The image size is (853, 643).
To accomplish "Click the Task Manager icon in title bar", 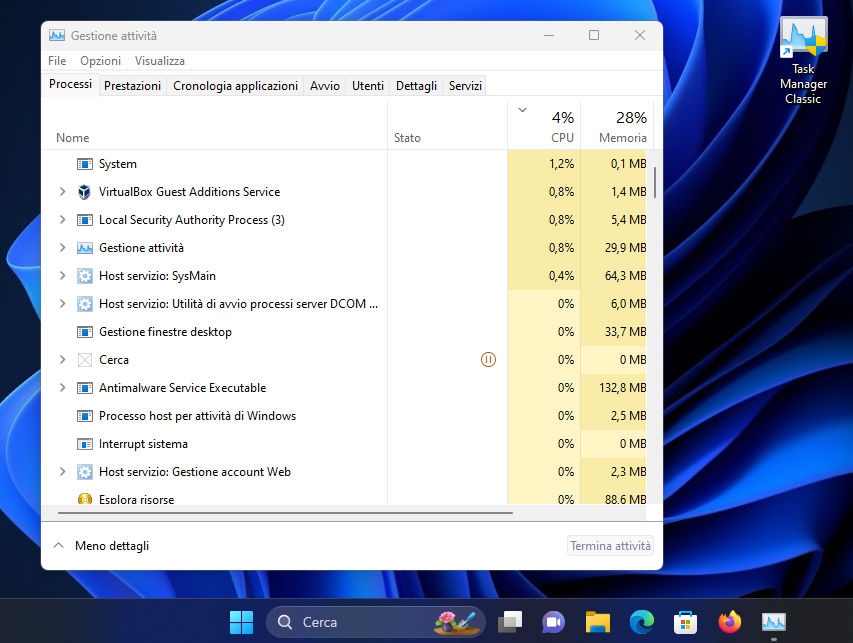I will [x=57, y=36].
